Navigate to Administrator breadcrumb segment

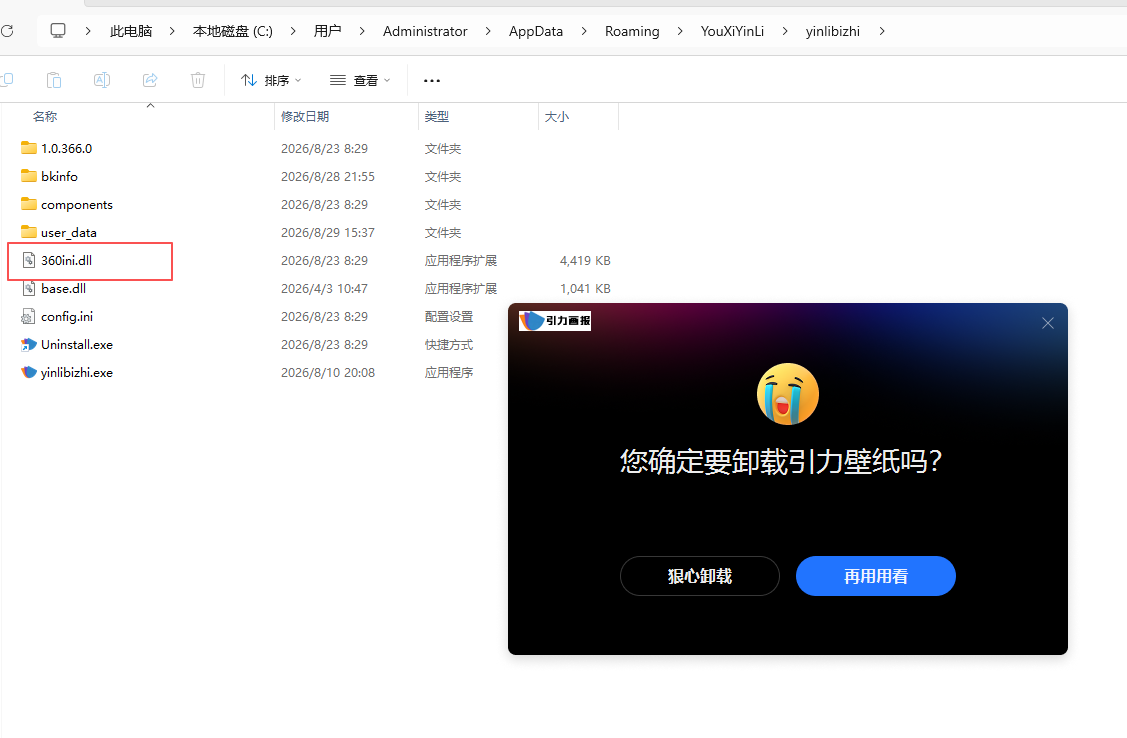click(425, 31)
